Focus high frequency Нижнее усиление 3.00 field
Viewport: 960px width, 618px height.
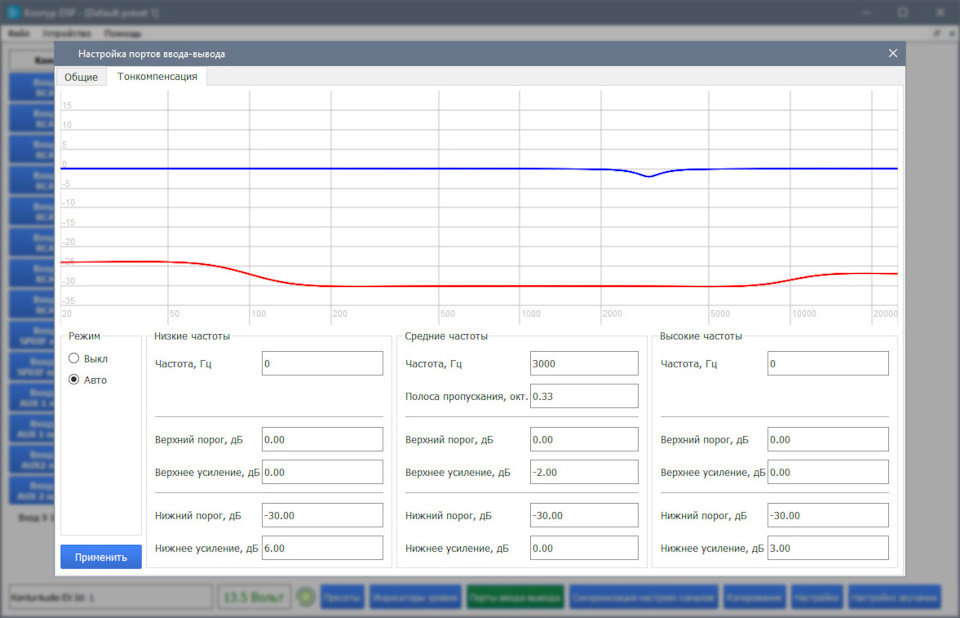point(828,548)
